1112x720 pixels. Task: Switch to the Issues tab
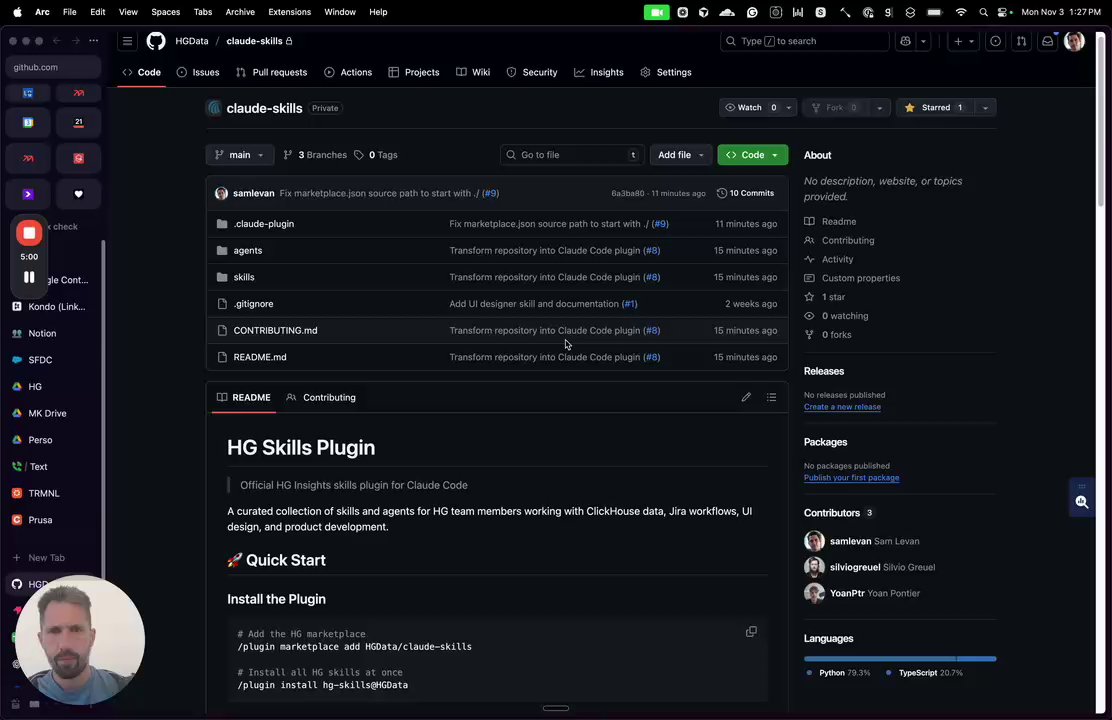click(x=198, y=72)
